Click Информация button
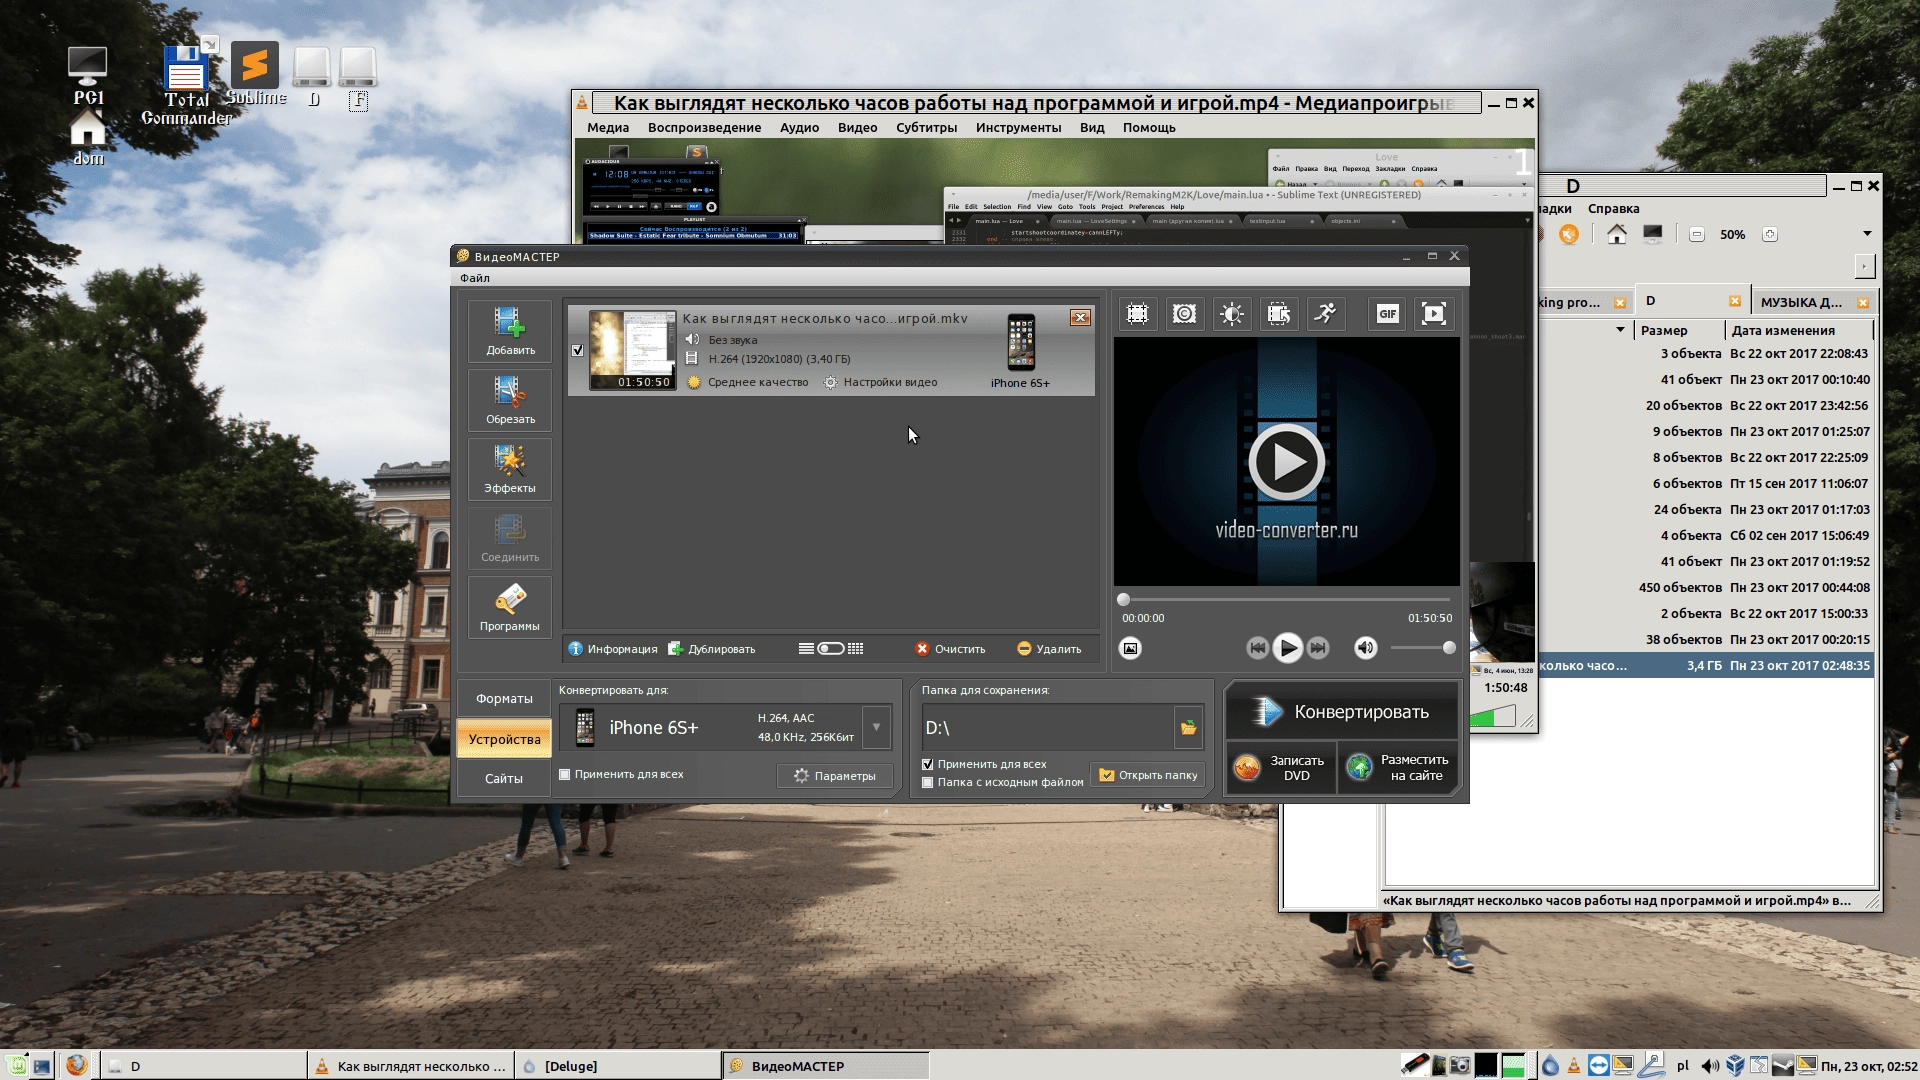1920x1080 pixels. [x=613, y=649]
